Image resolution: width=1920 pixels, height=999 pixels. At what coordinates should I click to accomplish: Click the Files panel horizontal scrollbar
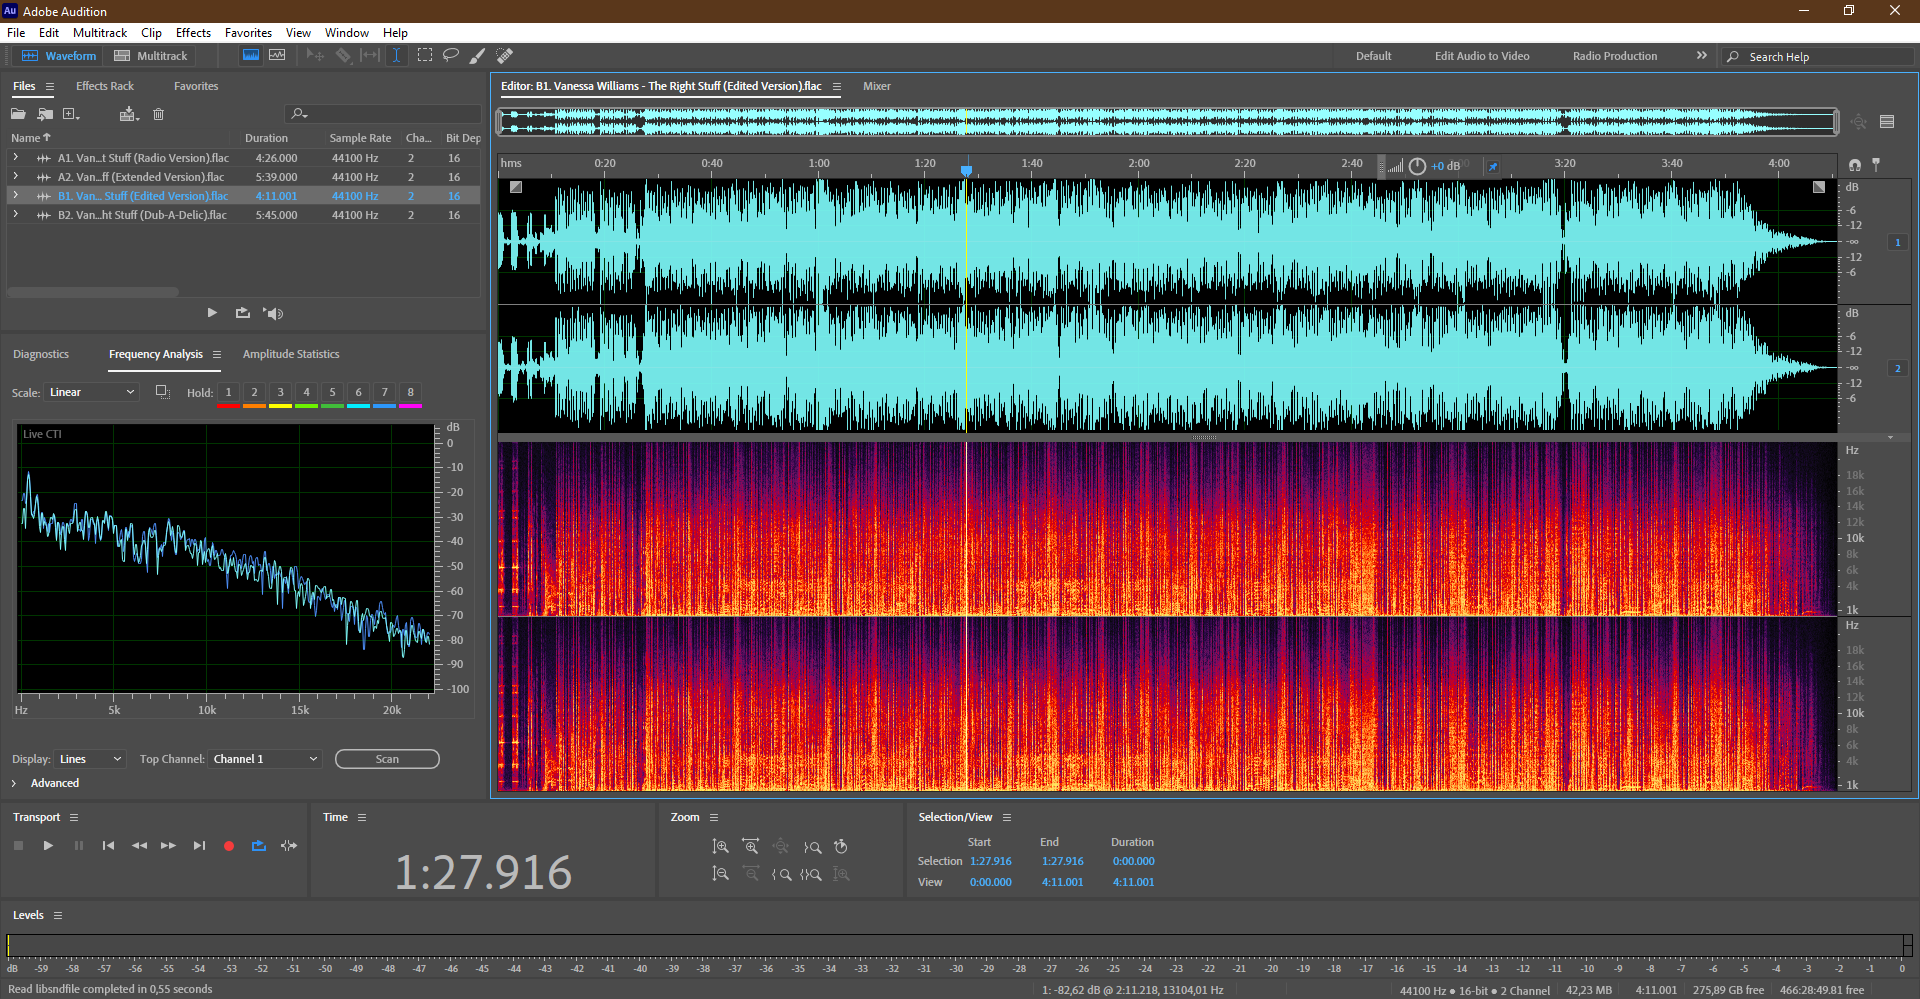click(93, 292)
